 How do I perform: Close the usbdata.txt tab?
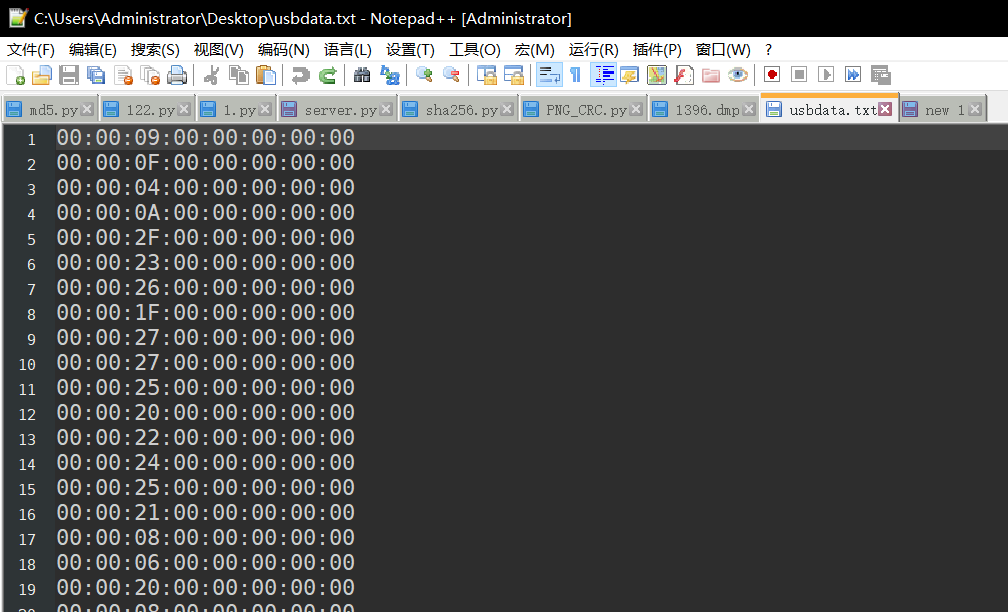tap(885, 110)
